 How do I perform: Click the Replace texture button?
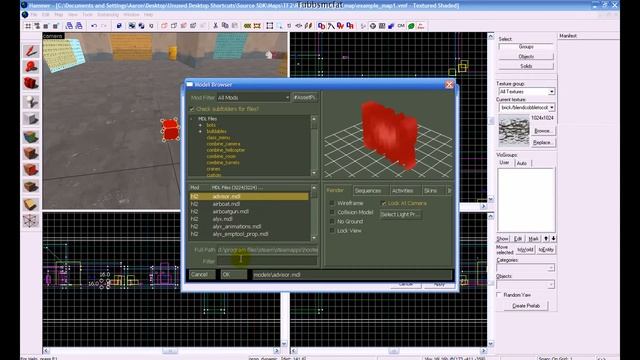tap(542, 142)
